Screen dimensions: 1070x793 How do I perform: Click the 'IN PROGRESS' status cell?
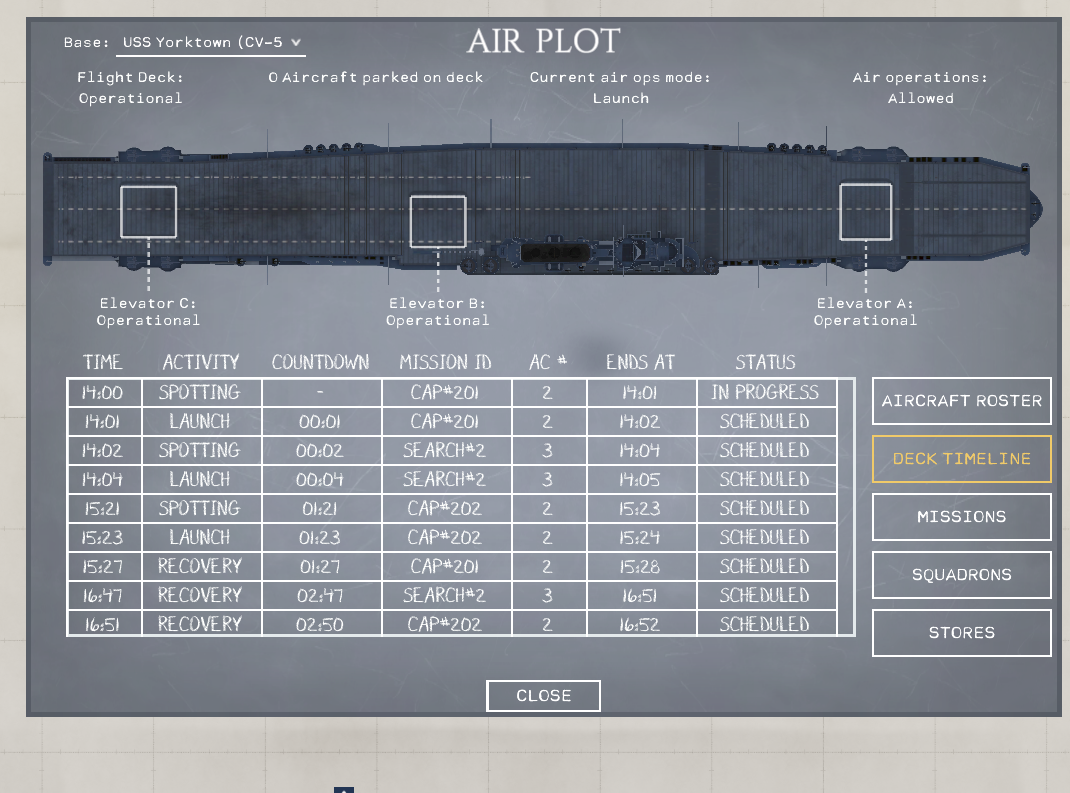click(x=766, y=392)
